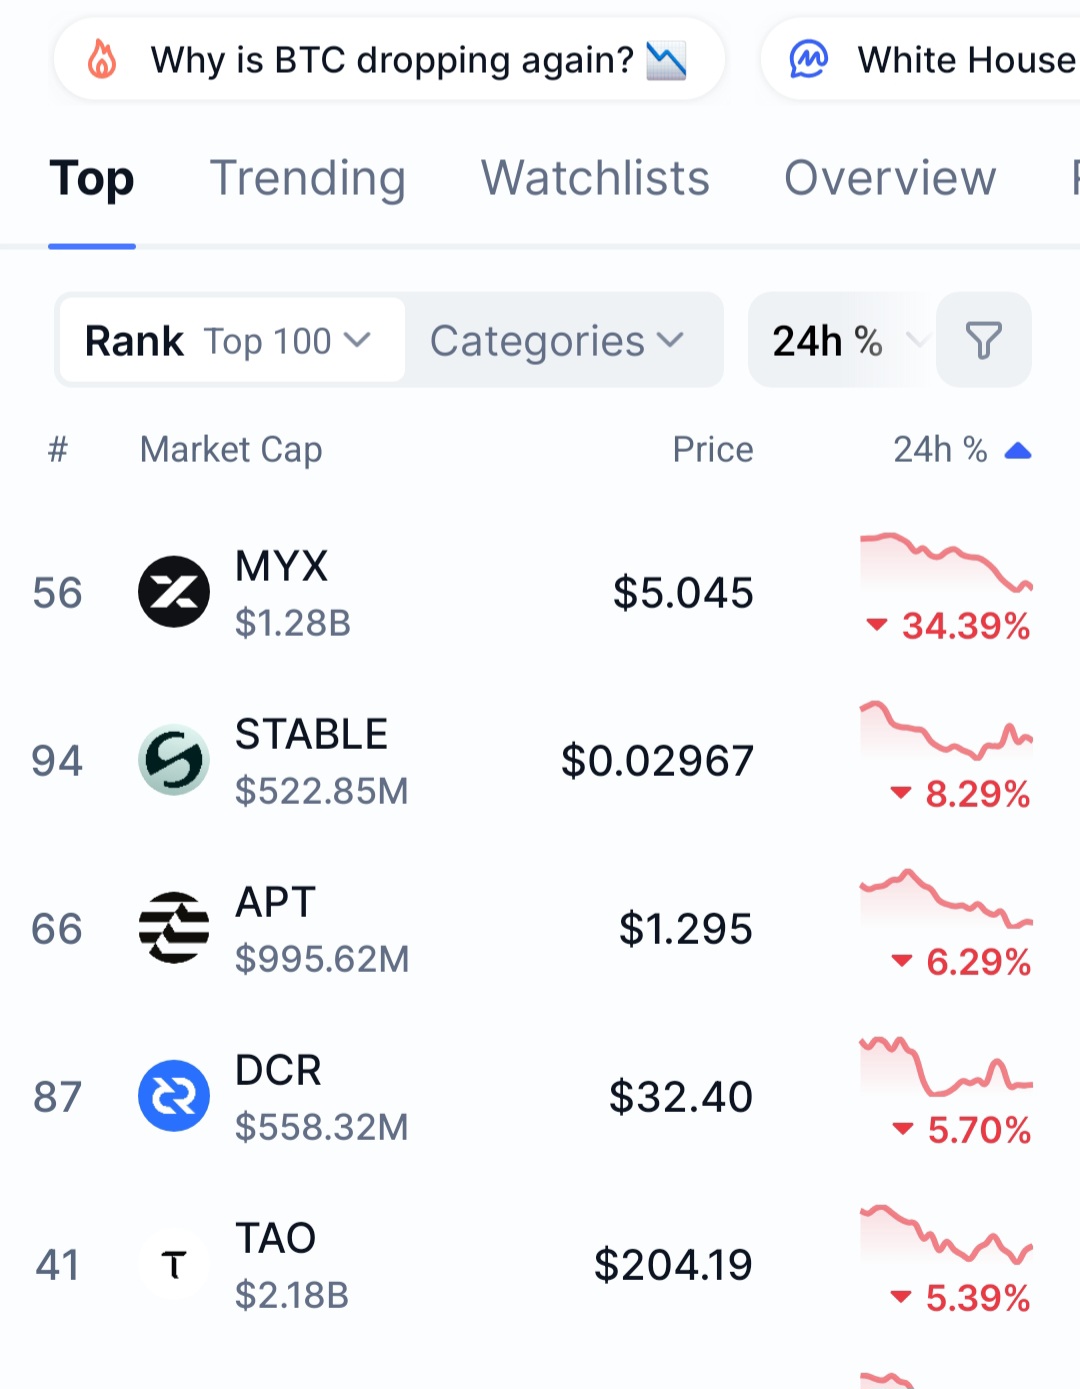1080x1389 pixels.
Task: Open the filter funnel icon
Action: [983, 340]
